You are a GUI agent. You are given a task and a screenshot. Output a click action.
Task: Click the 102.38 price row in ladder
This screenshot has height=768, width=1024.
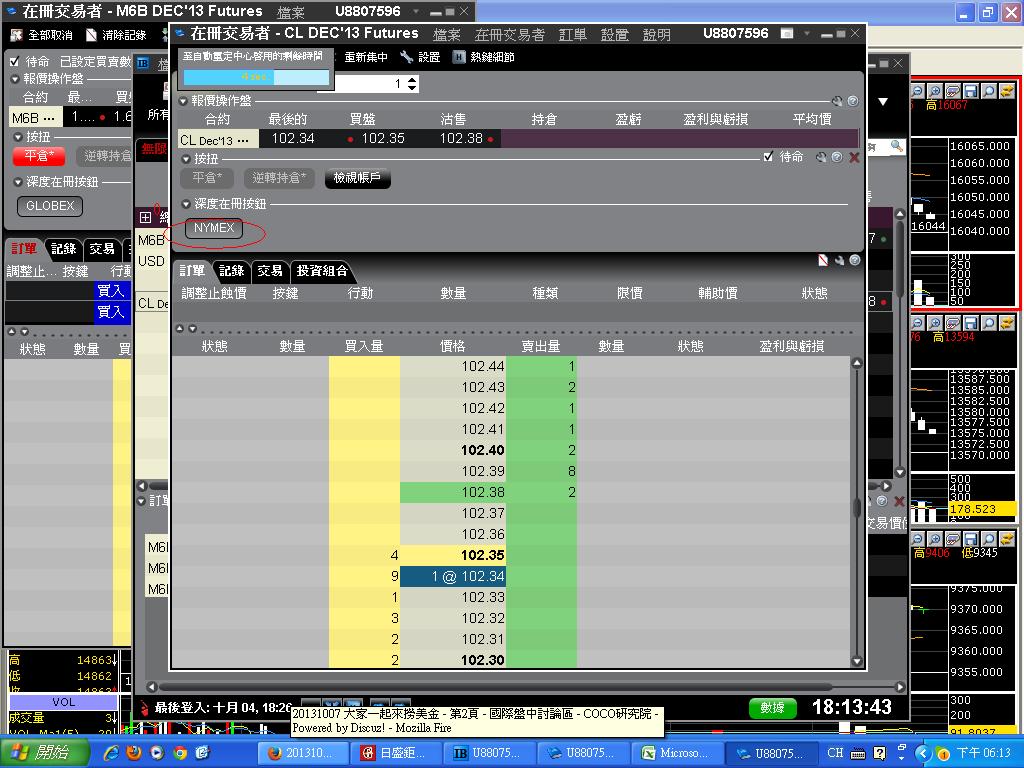[453, 492]
